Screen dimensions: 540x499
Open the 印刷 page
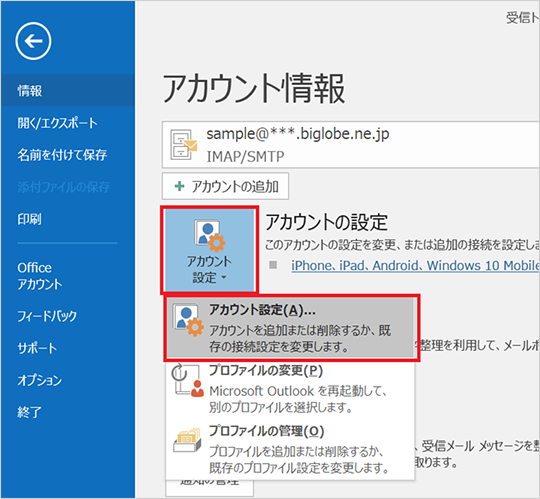30,219
